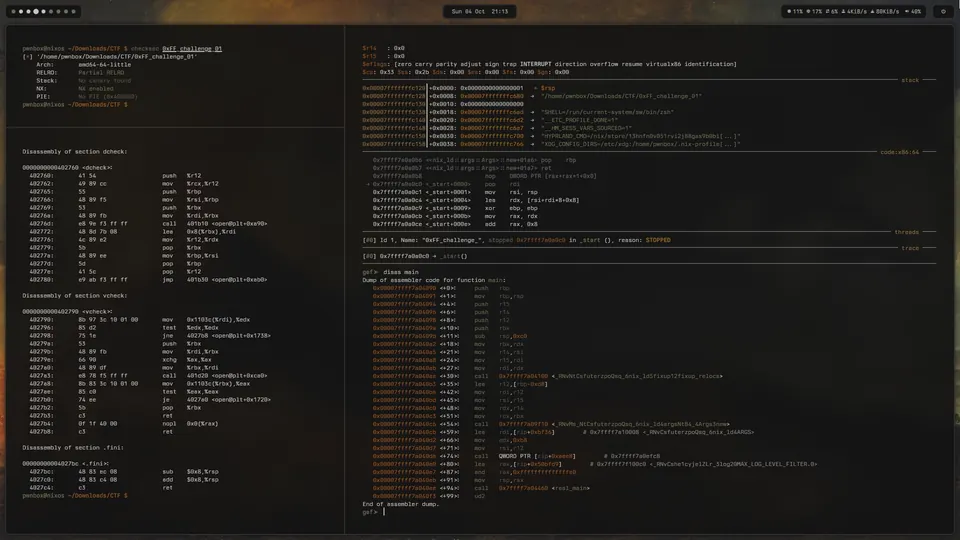The width and height of the screenshot is (960, 540).
Task: Open the power menu icon in top bar
Action: (x=943, y=12)
